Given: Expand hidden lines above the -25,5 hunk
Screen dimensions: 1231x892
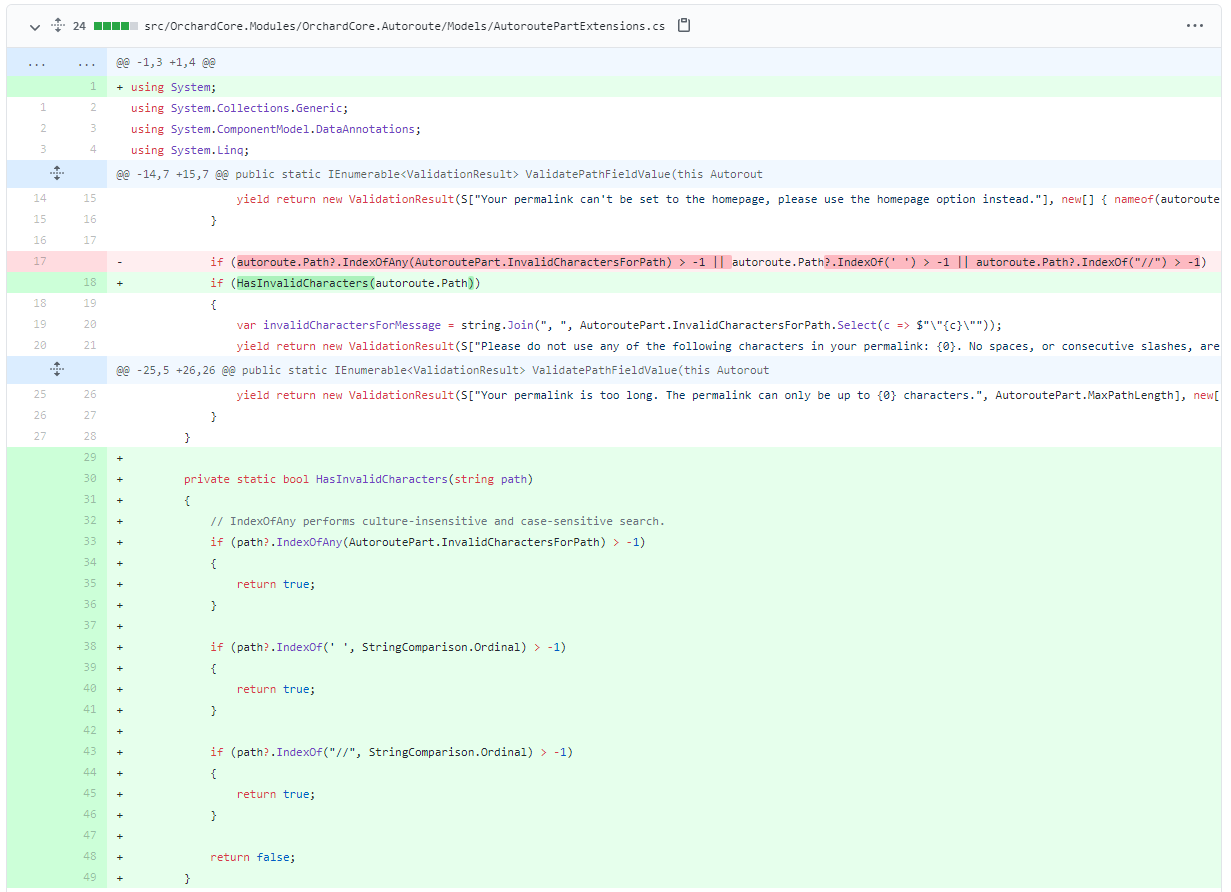Looking at the screenshot, I should coord(57,370).
